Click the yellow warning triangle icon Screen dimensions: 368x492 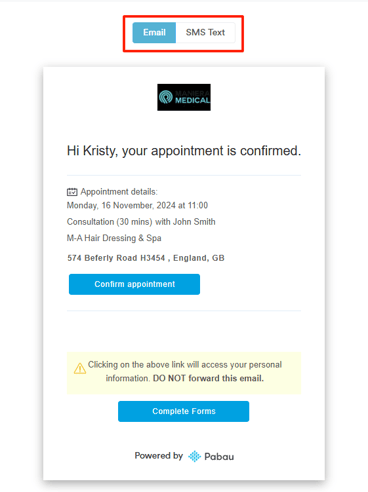(x=80, y=368)
